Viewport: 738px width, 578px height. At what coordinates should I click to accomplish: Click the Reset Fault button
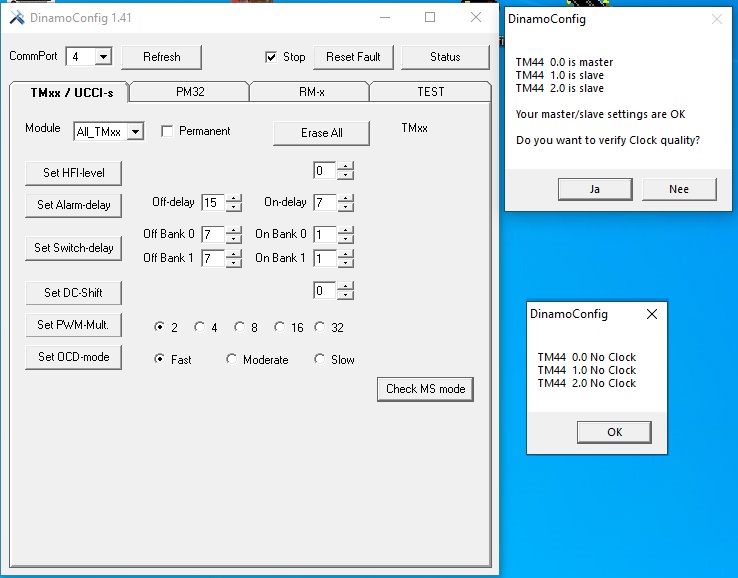pyautogui.click(x=353, y=57)
